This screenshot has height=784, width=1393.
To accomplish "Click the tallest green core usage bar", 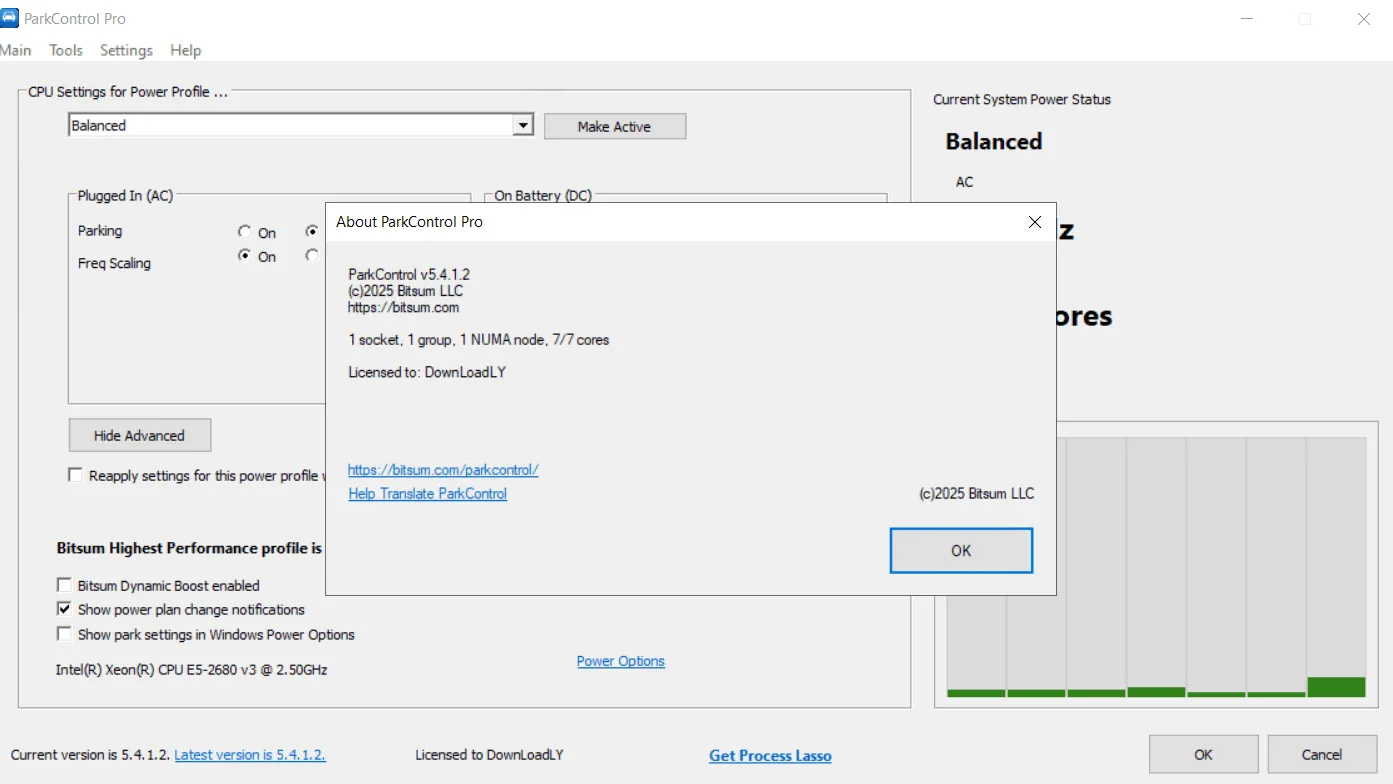I will [x=1336, y=687].
